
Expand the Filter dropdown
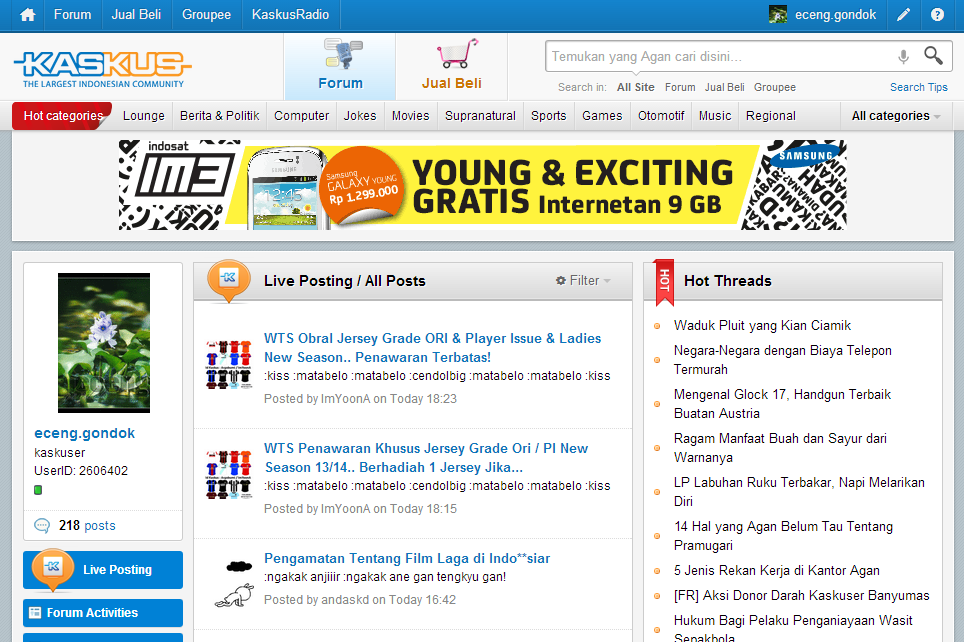coord(583,281)
